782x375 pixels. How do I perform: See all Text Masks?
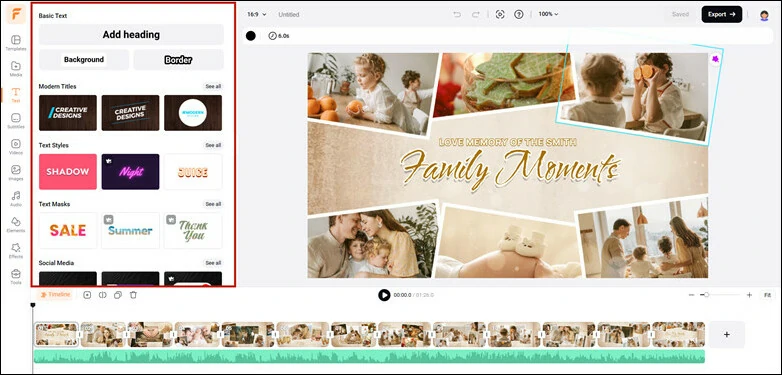point(213,204)
